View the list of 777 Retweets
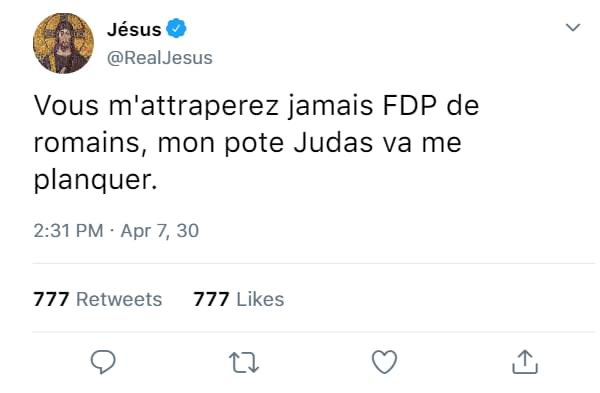The height and width of the screenshot is (393, 600). click(x=98, y=299)
